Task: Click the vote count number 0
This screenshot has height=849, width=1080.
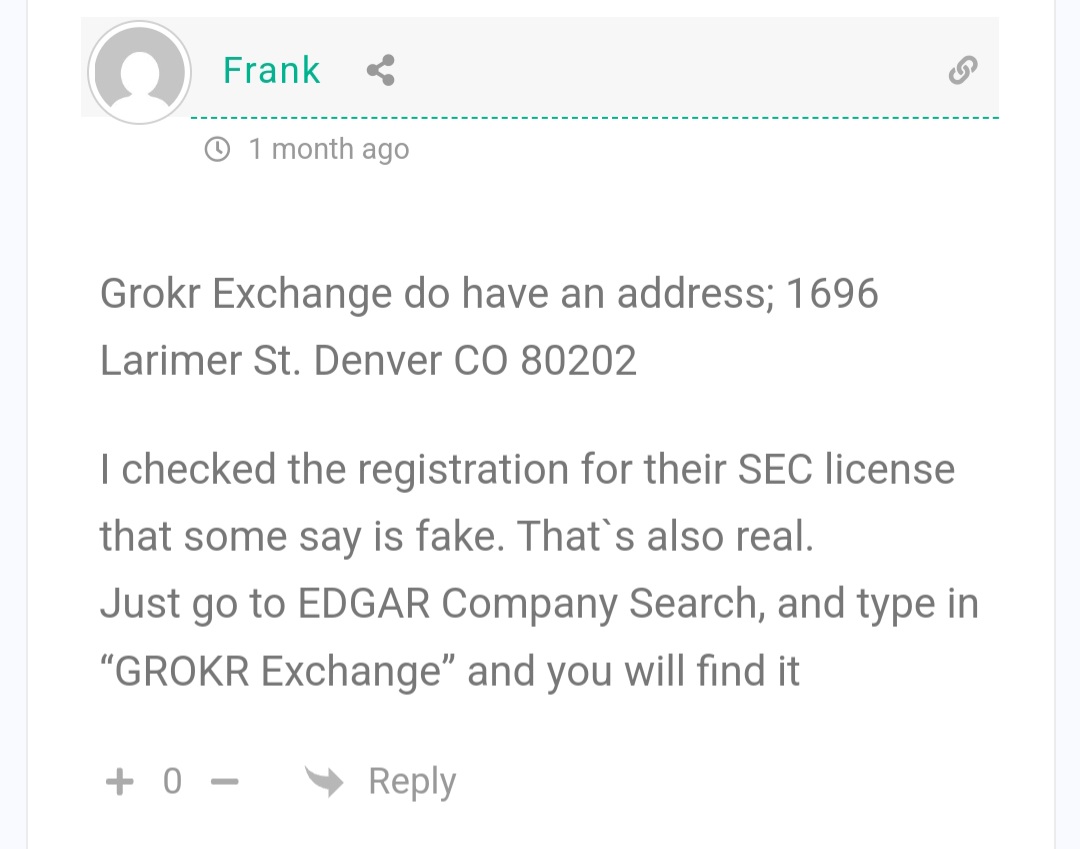Action: pos(172,781)
